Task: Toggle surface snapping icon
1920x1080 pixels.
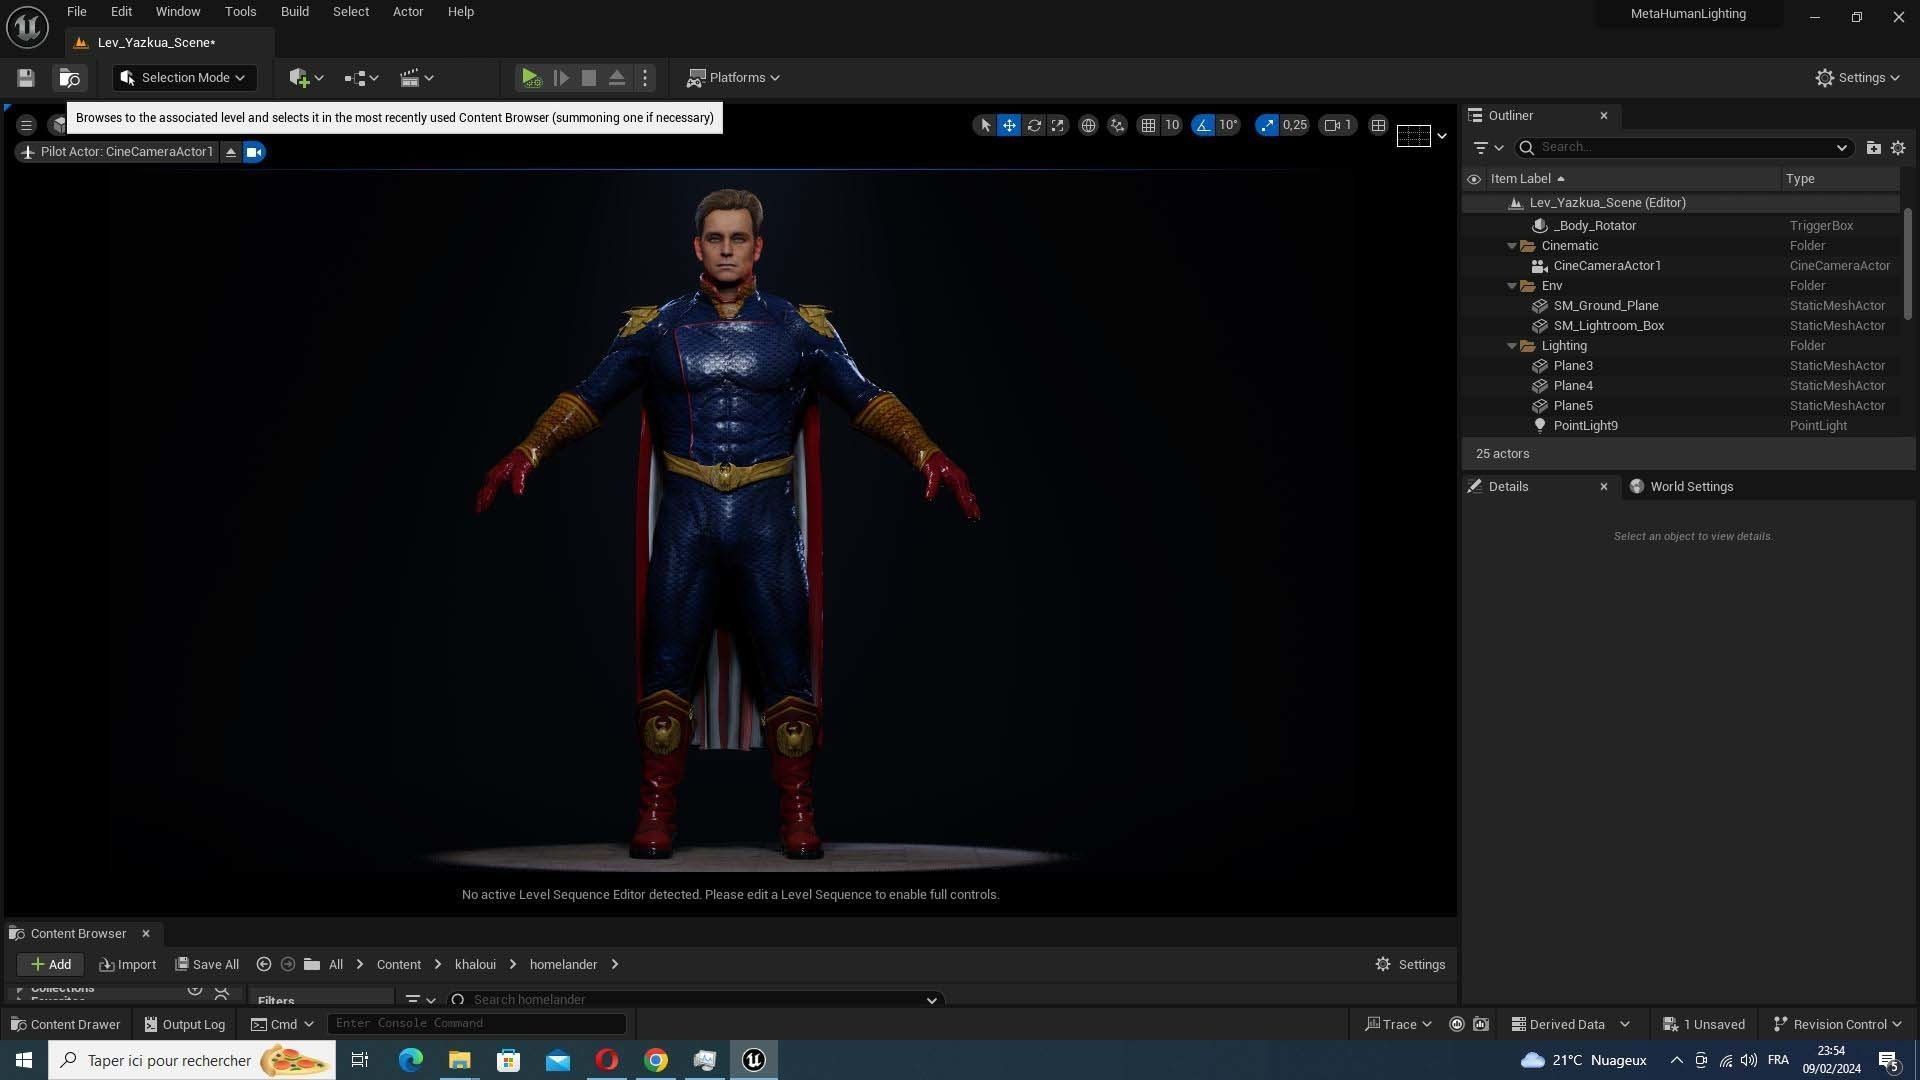Action: (1117, 126)
